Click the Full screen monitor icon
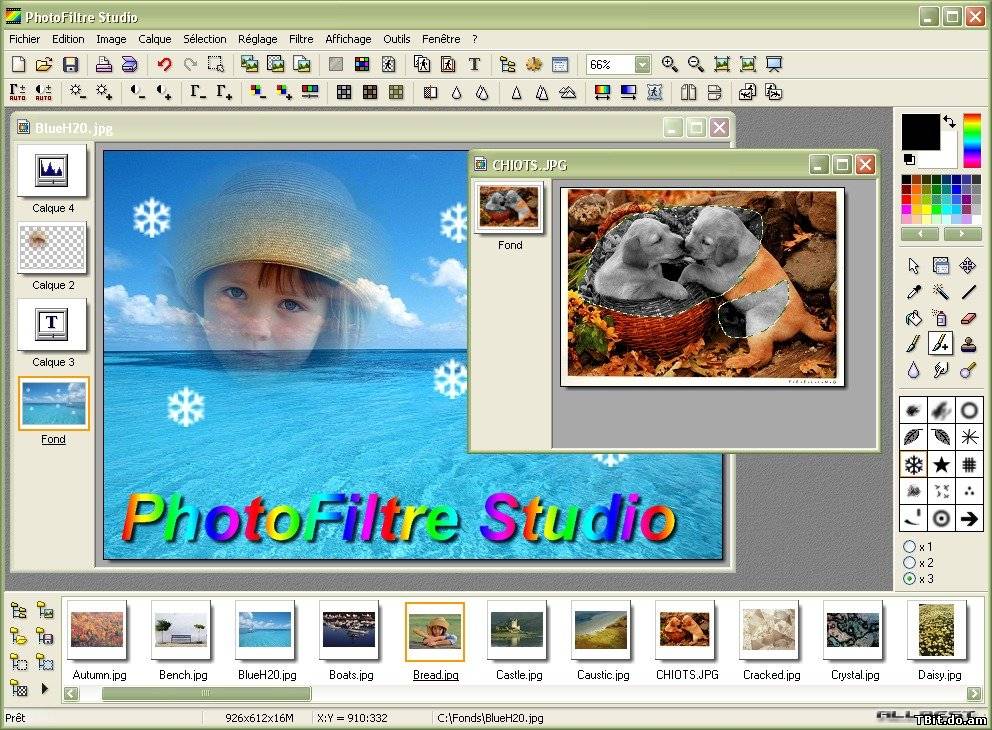This screenshot has height=730, width=992. coord(774,64)
